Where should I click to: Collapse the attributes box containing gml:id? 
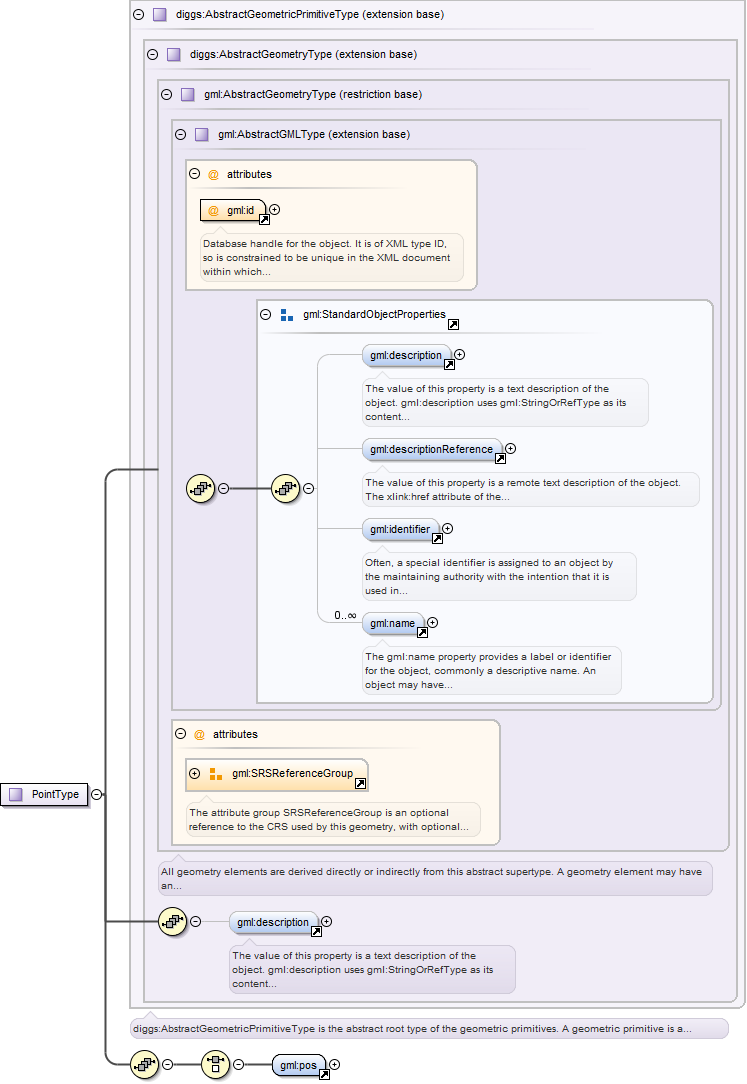click(x=195, y=174)
